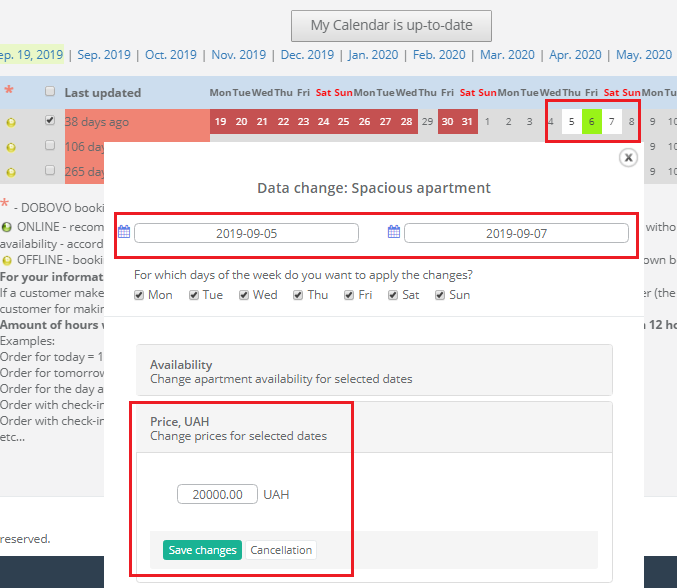This screenshot has width=677, height=588.
Task: Uncheck the Tue weekday checkbox
Action: [194, 295]
